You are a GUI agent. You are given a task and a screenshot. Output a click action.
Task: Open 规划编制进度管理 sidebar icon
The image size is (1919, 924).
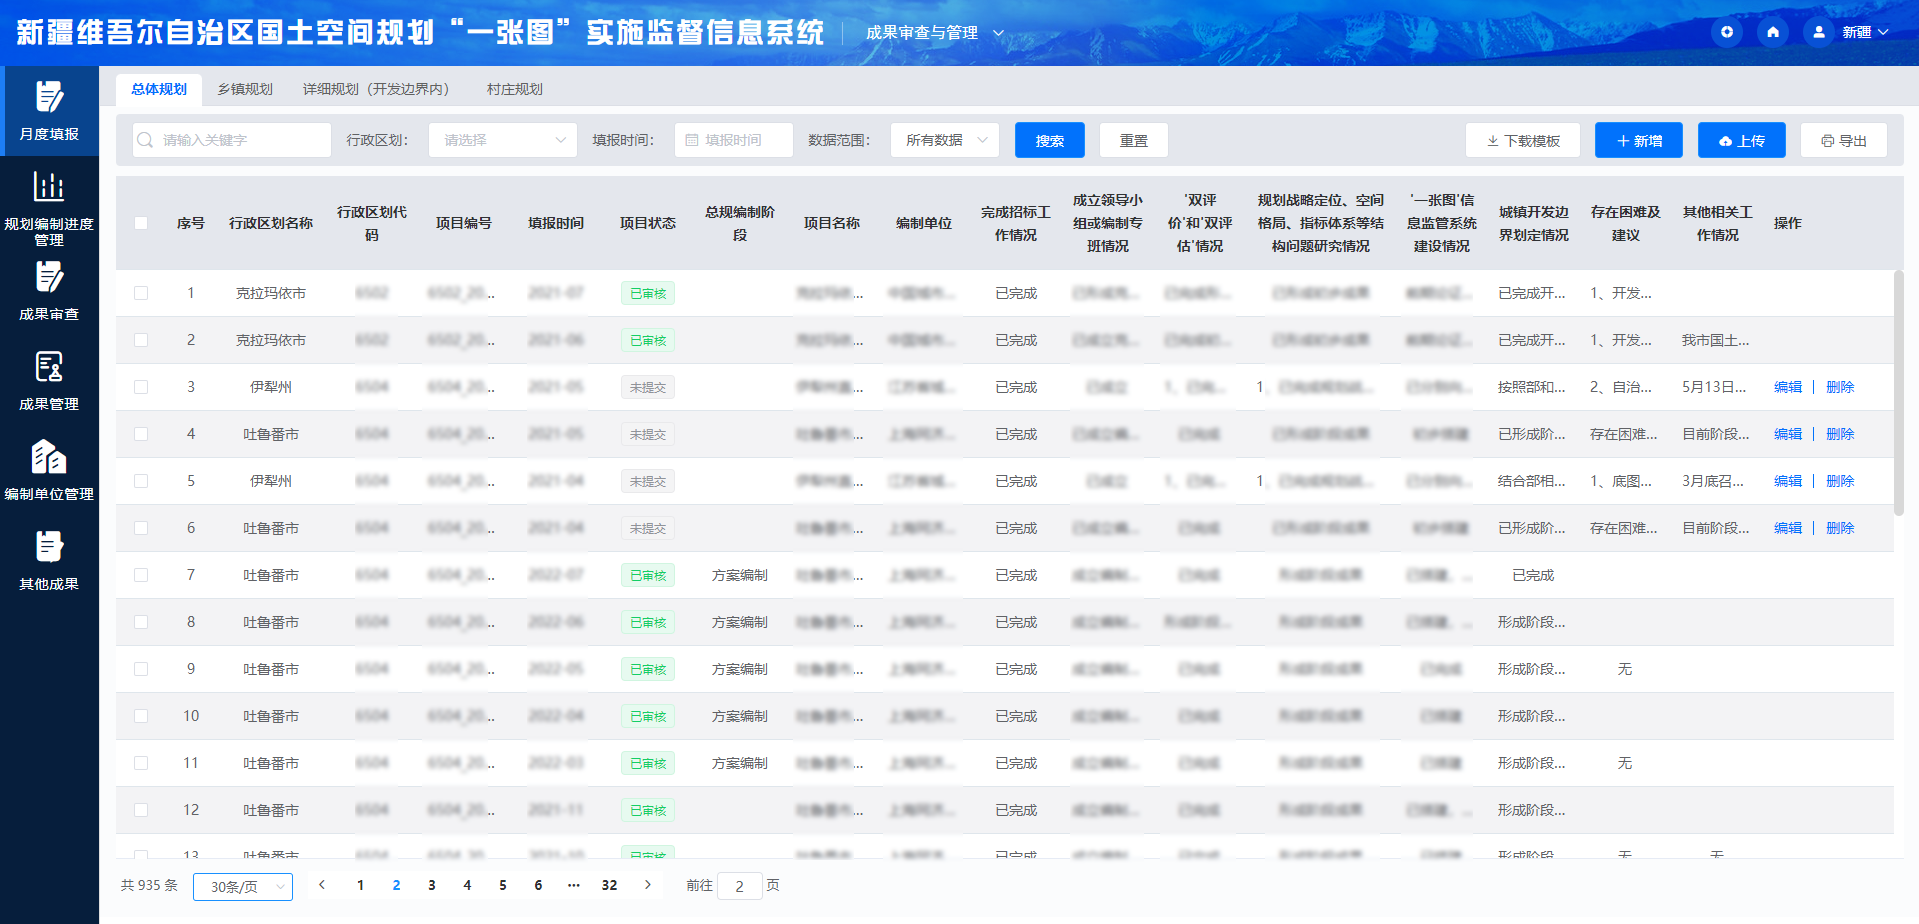[x=49, y=209]
